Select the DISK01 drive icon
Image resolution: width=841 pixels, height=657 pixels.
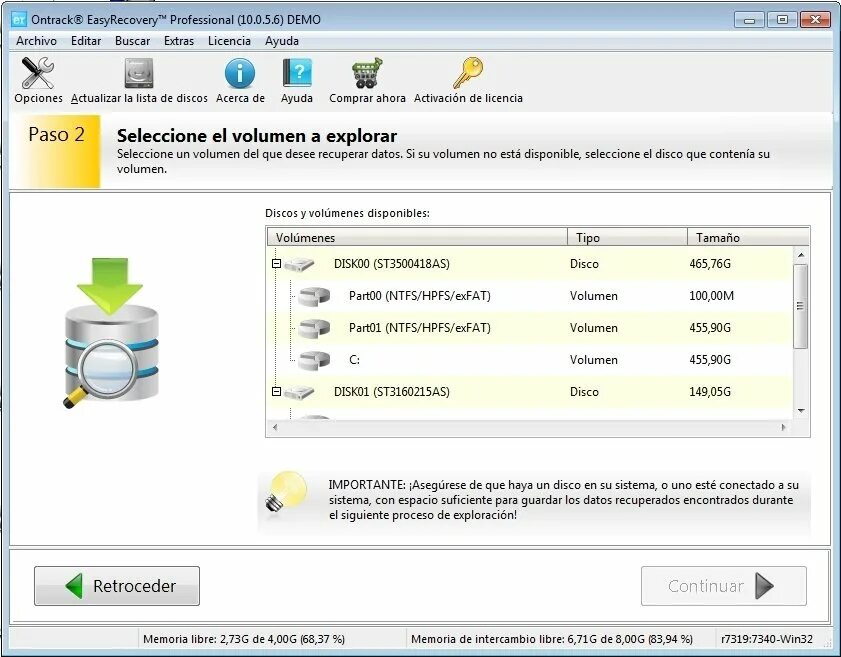[x=299, y=392]
